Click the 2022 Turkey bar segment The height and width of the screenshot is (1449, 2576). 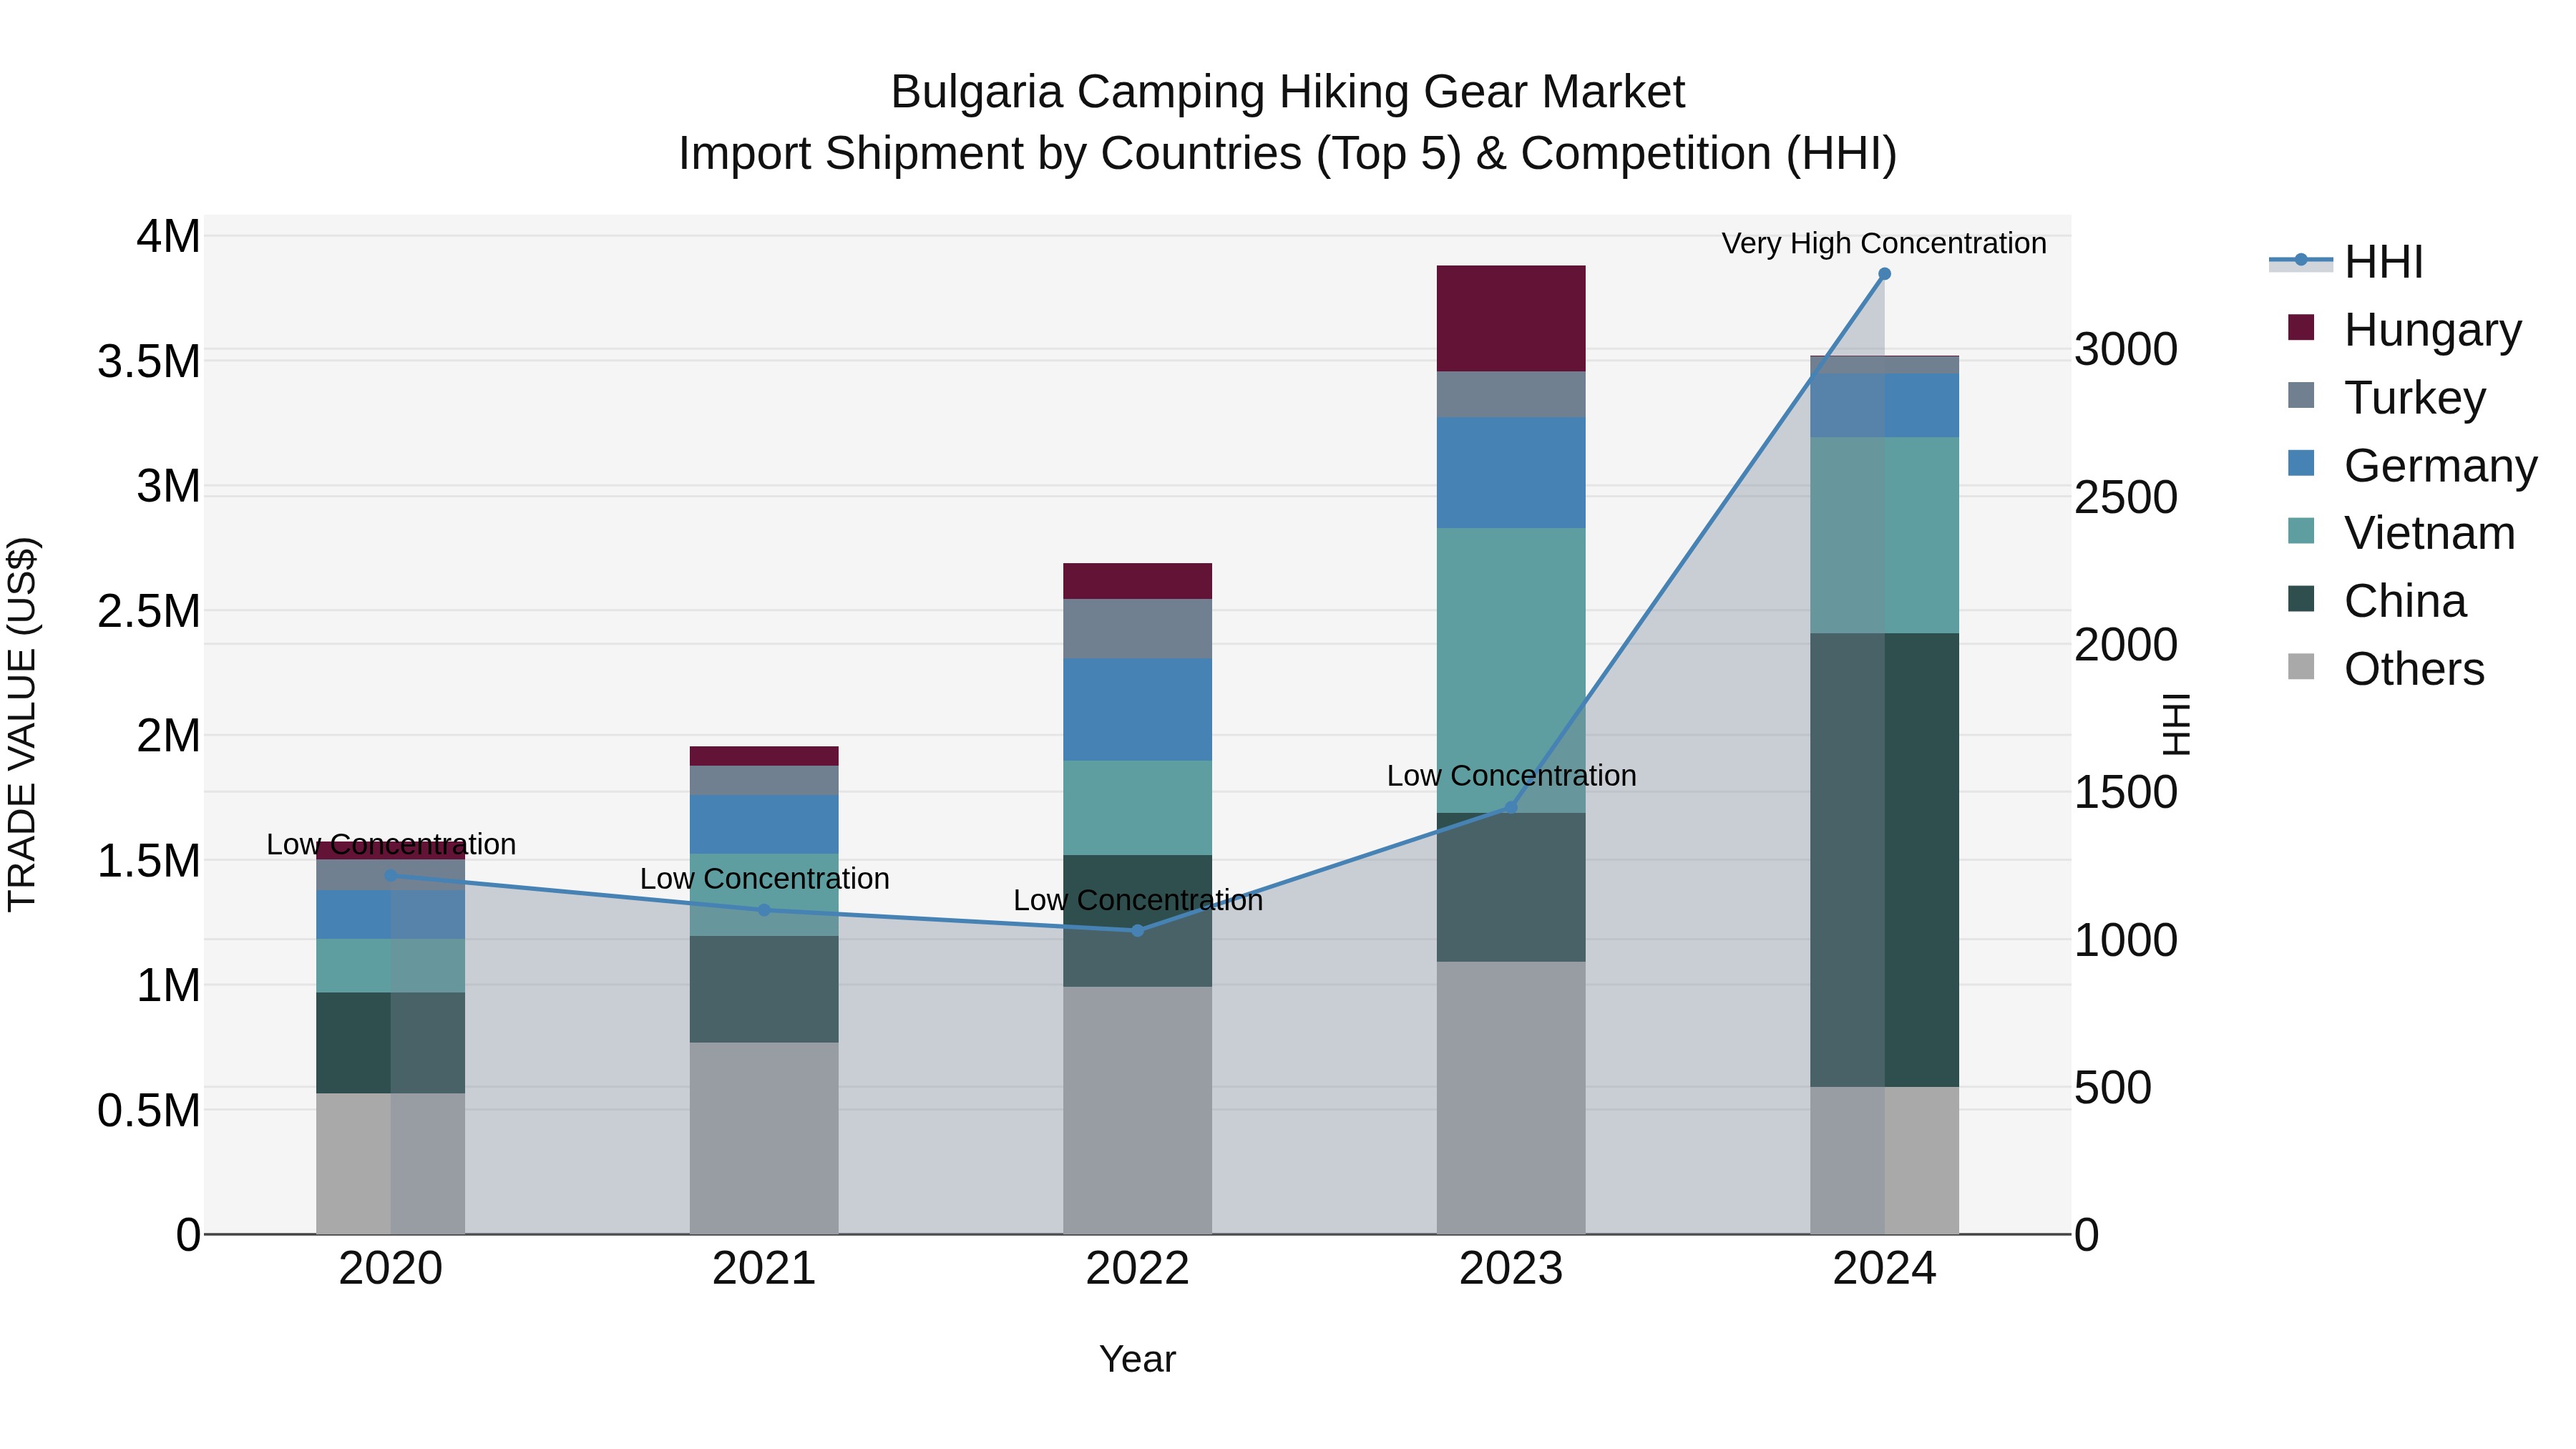[1138, 629]
